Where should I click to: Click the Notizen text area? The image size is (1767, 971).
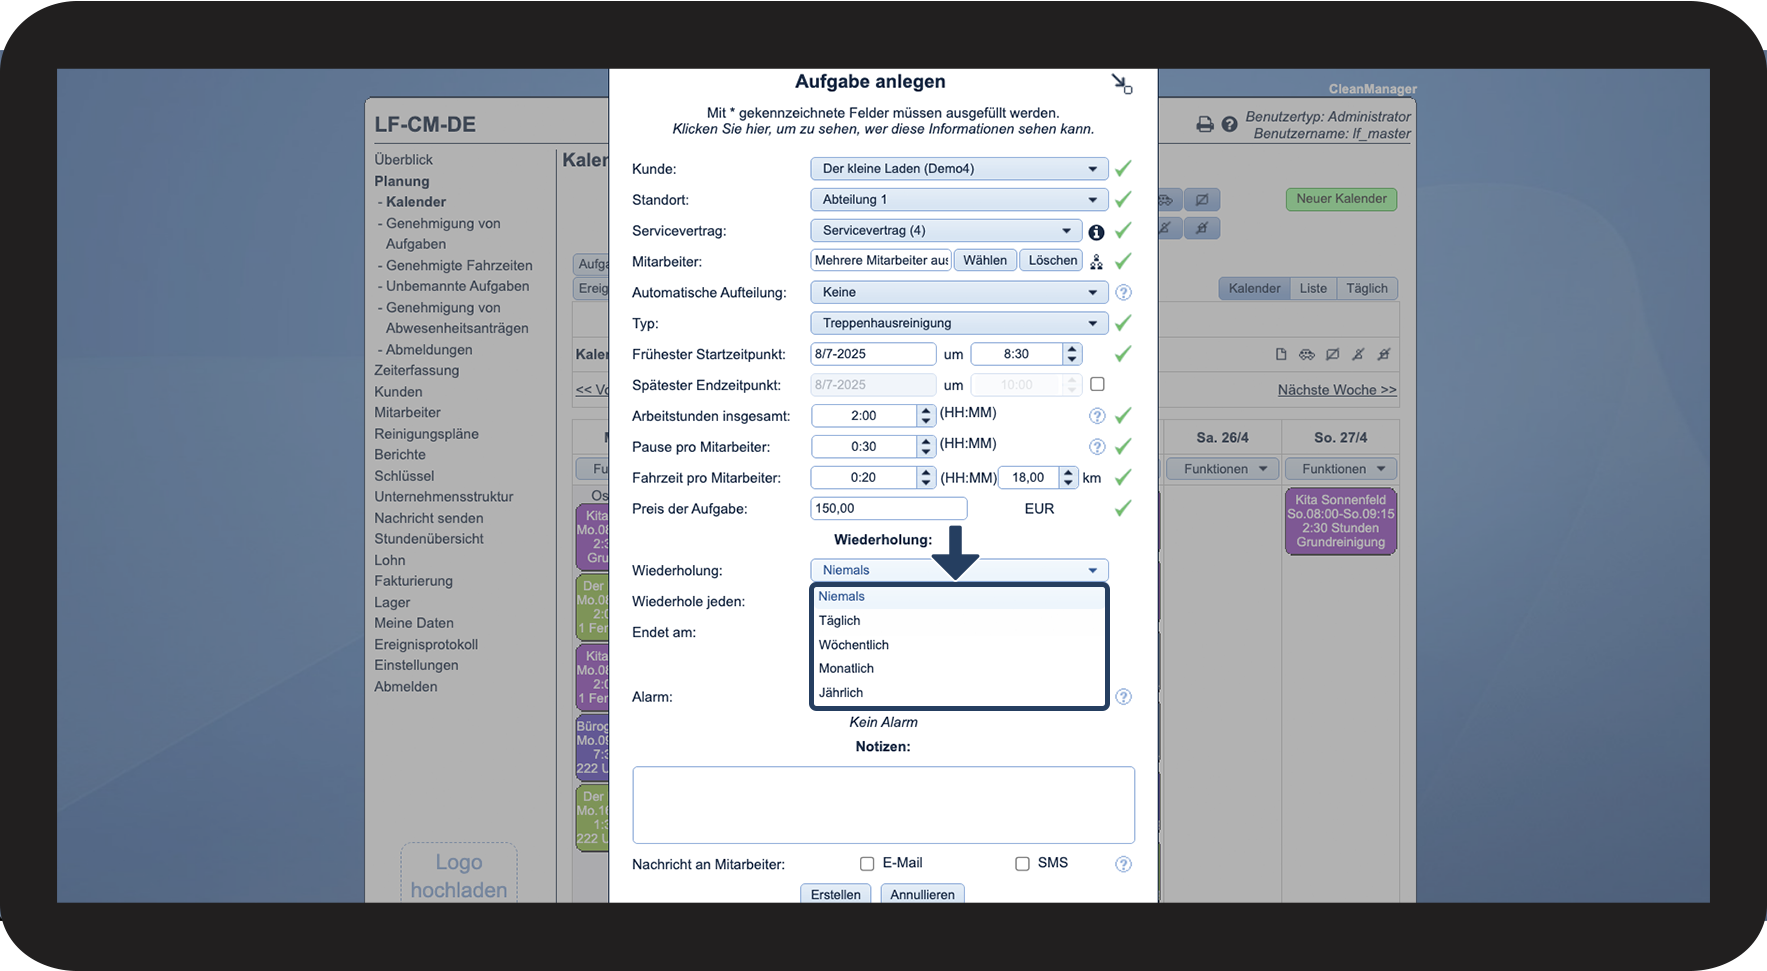pyautogui.click(x=883, y=805)
